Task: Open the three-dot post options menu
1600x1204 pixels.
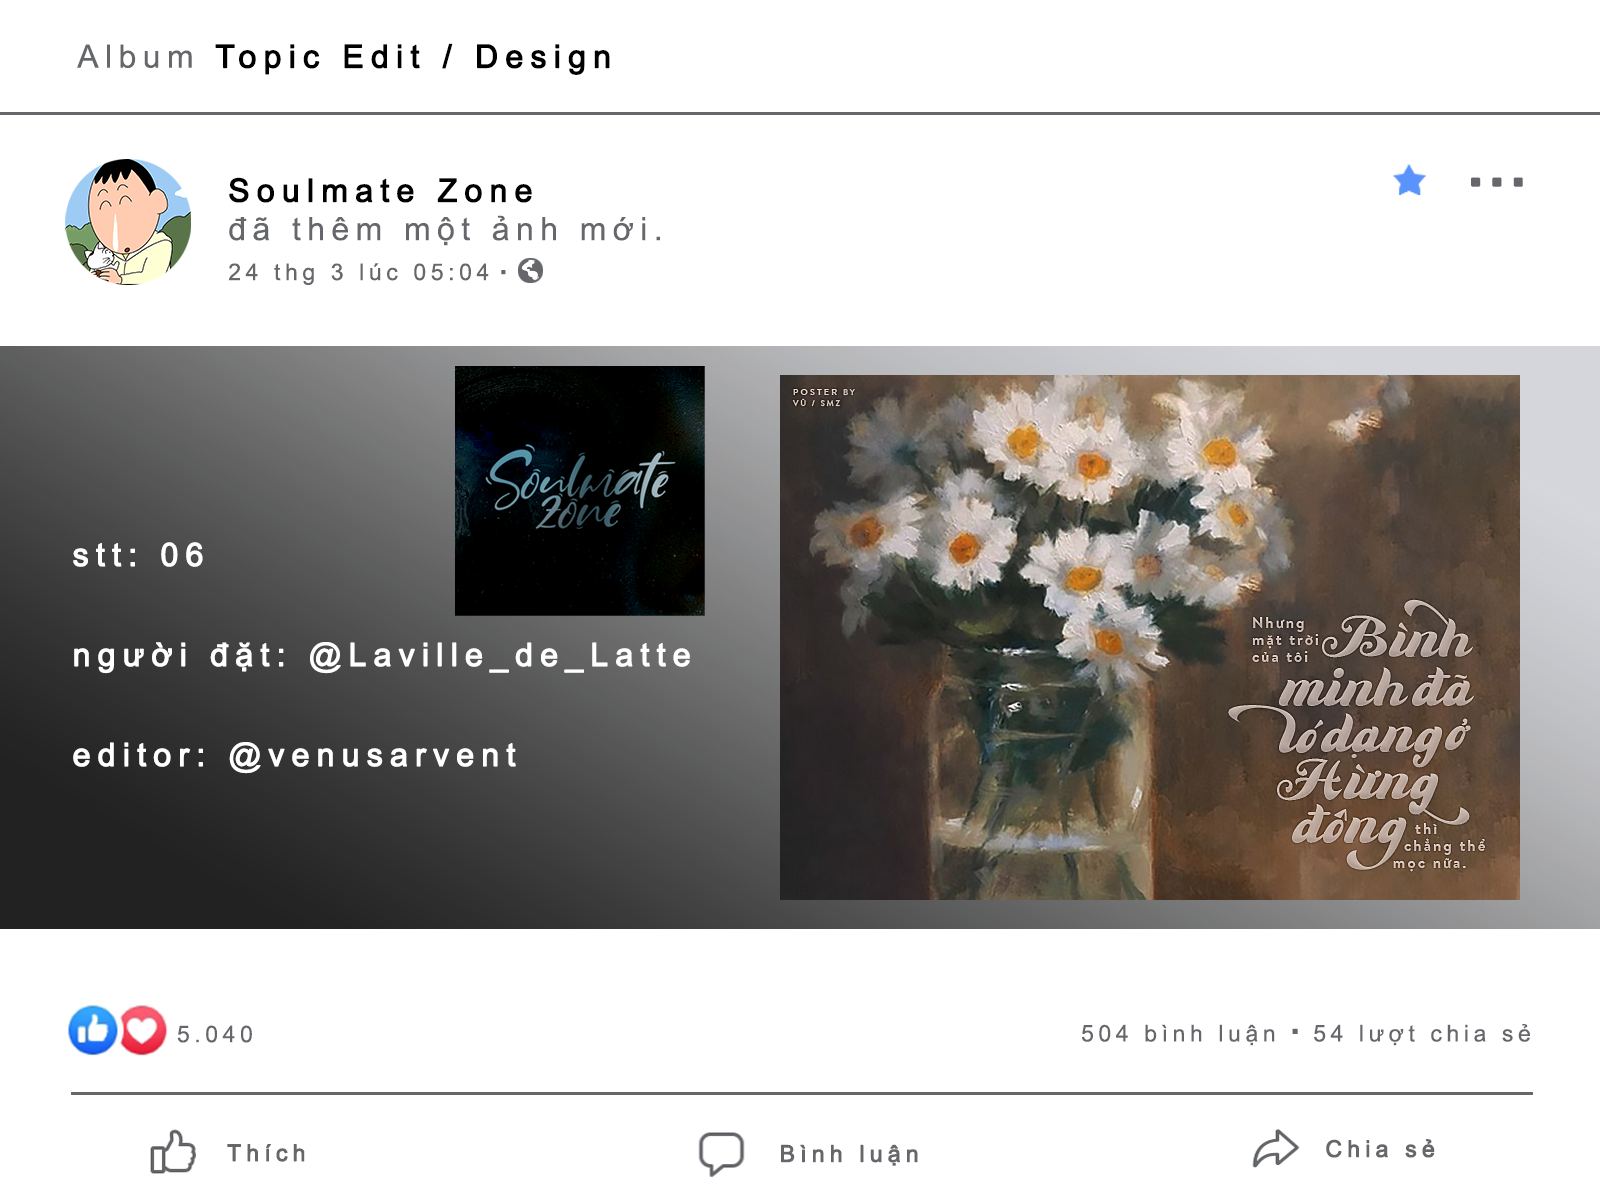Action: click(x=1497, y=182)
